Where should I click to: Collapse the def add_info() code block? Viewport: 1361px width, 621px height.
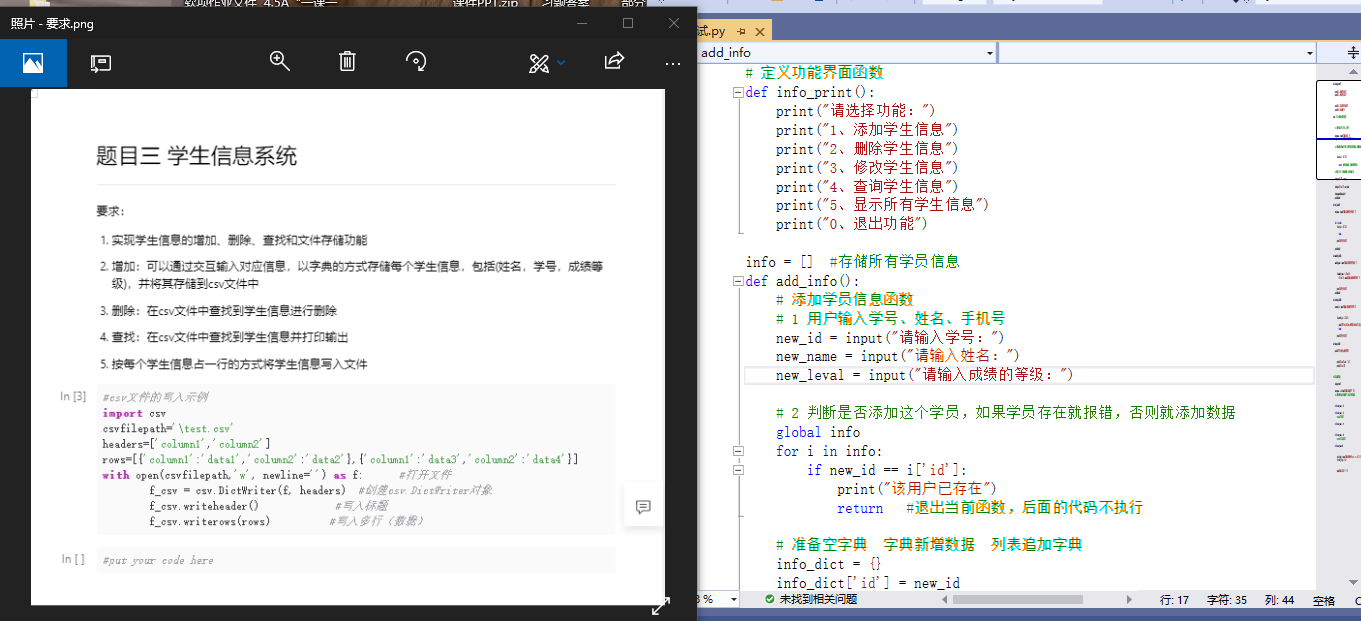[738, 281]
